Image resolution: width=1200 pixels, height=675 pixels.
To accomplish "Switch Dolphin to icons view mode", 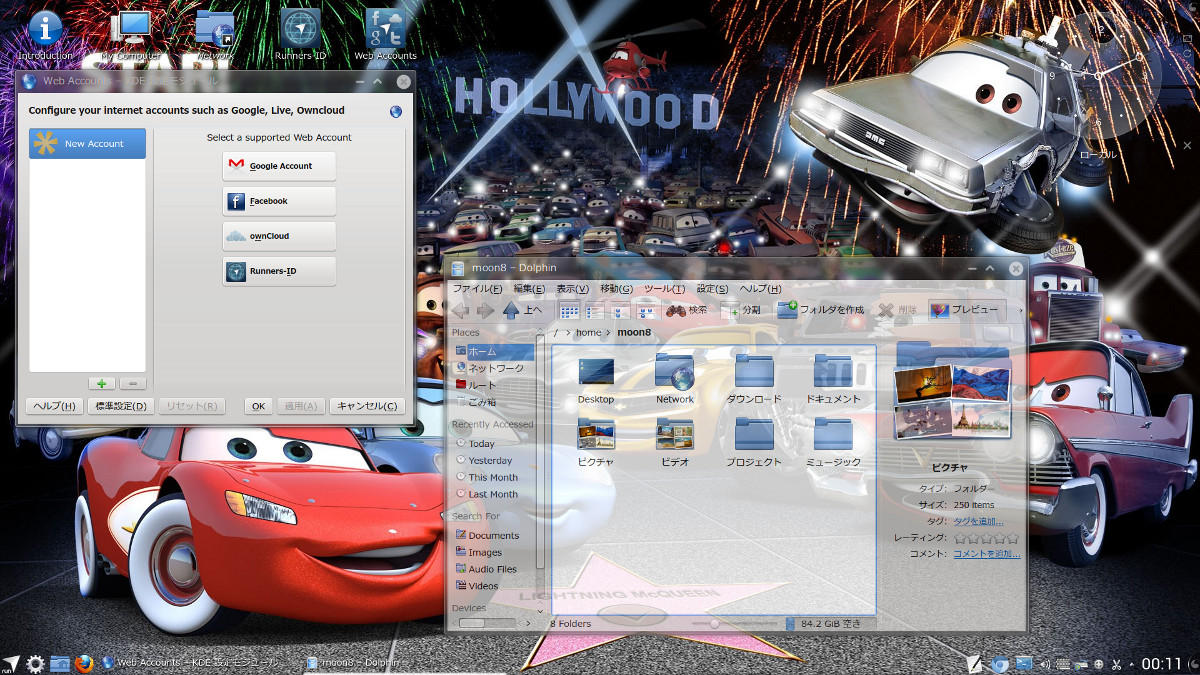I will 569,310.
